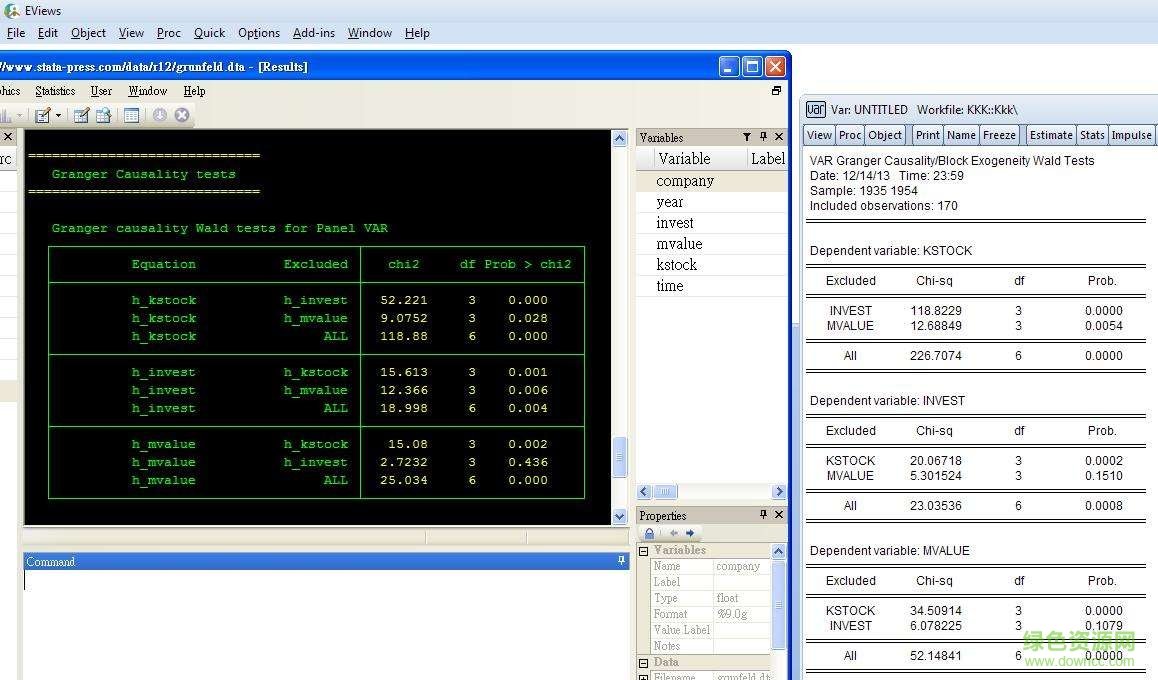Toggle auto-hide pin on the Variables pane
This screenshot has height=680, width=1158.
tap(763, 137)
